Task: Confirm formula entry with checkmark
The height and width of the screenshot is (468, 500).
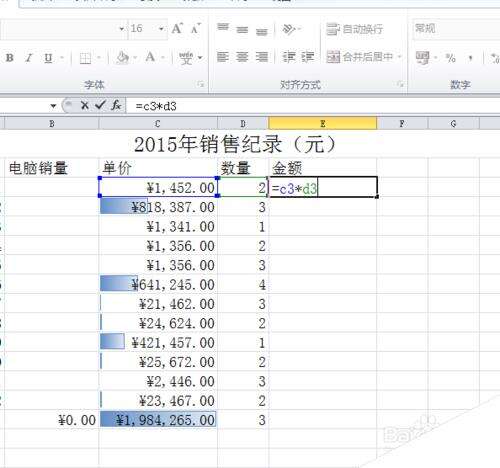Action: 100,105
